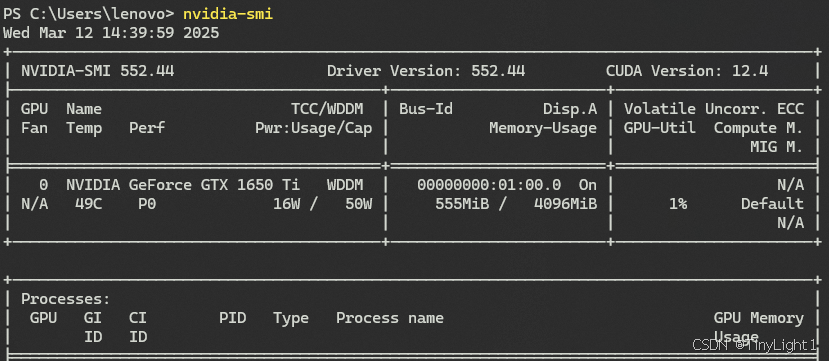
Task: Select the GPU name NVIDIA GeForce GTX 1650 Ti
Action: 183,185
